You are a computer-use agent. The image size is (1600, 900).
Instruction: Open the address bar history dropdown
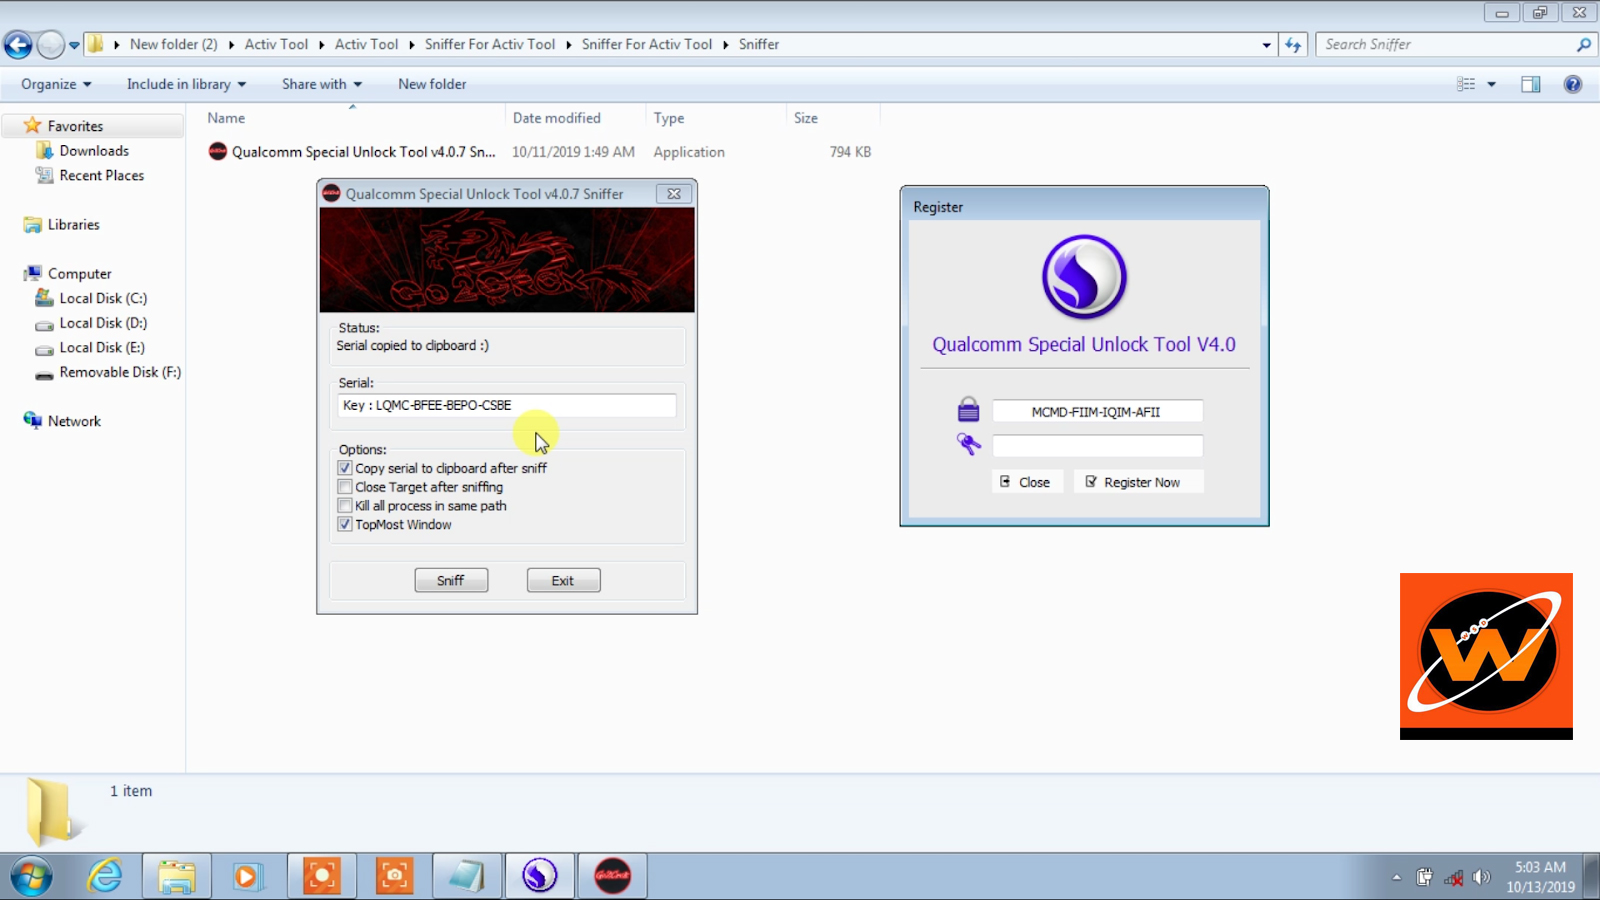(1266, 45)
